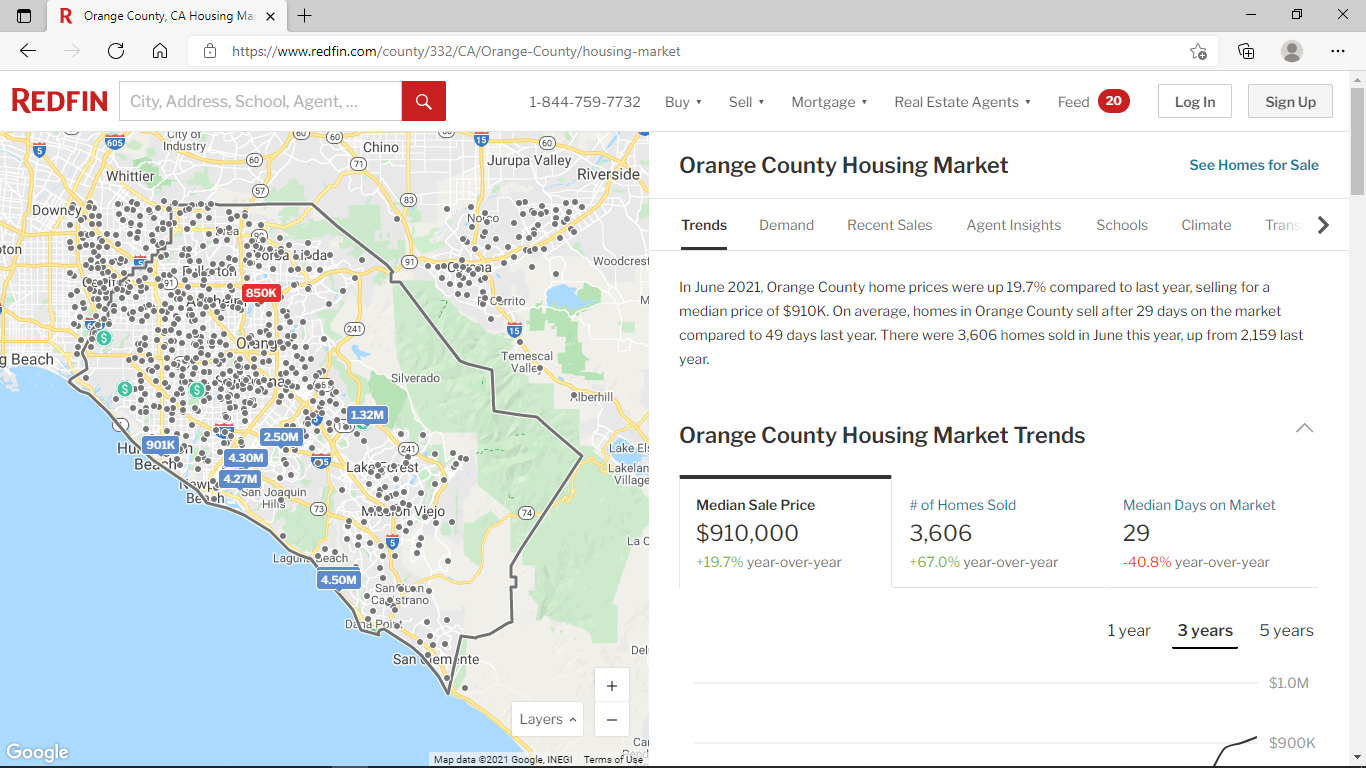Open the browser profile avatar
The width and height of the screenshot is (1366, 768).
pos(1292,51)
